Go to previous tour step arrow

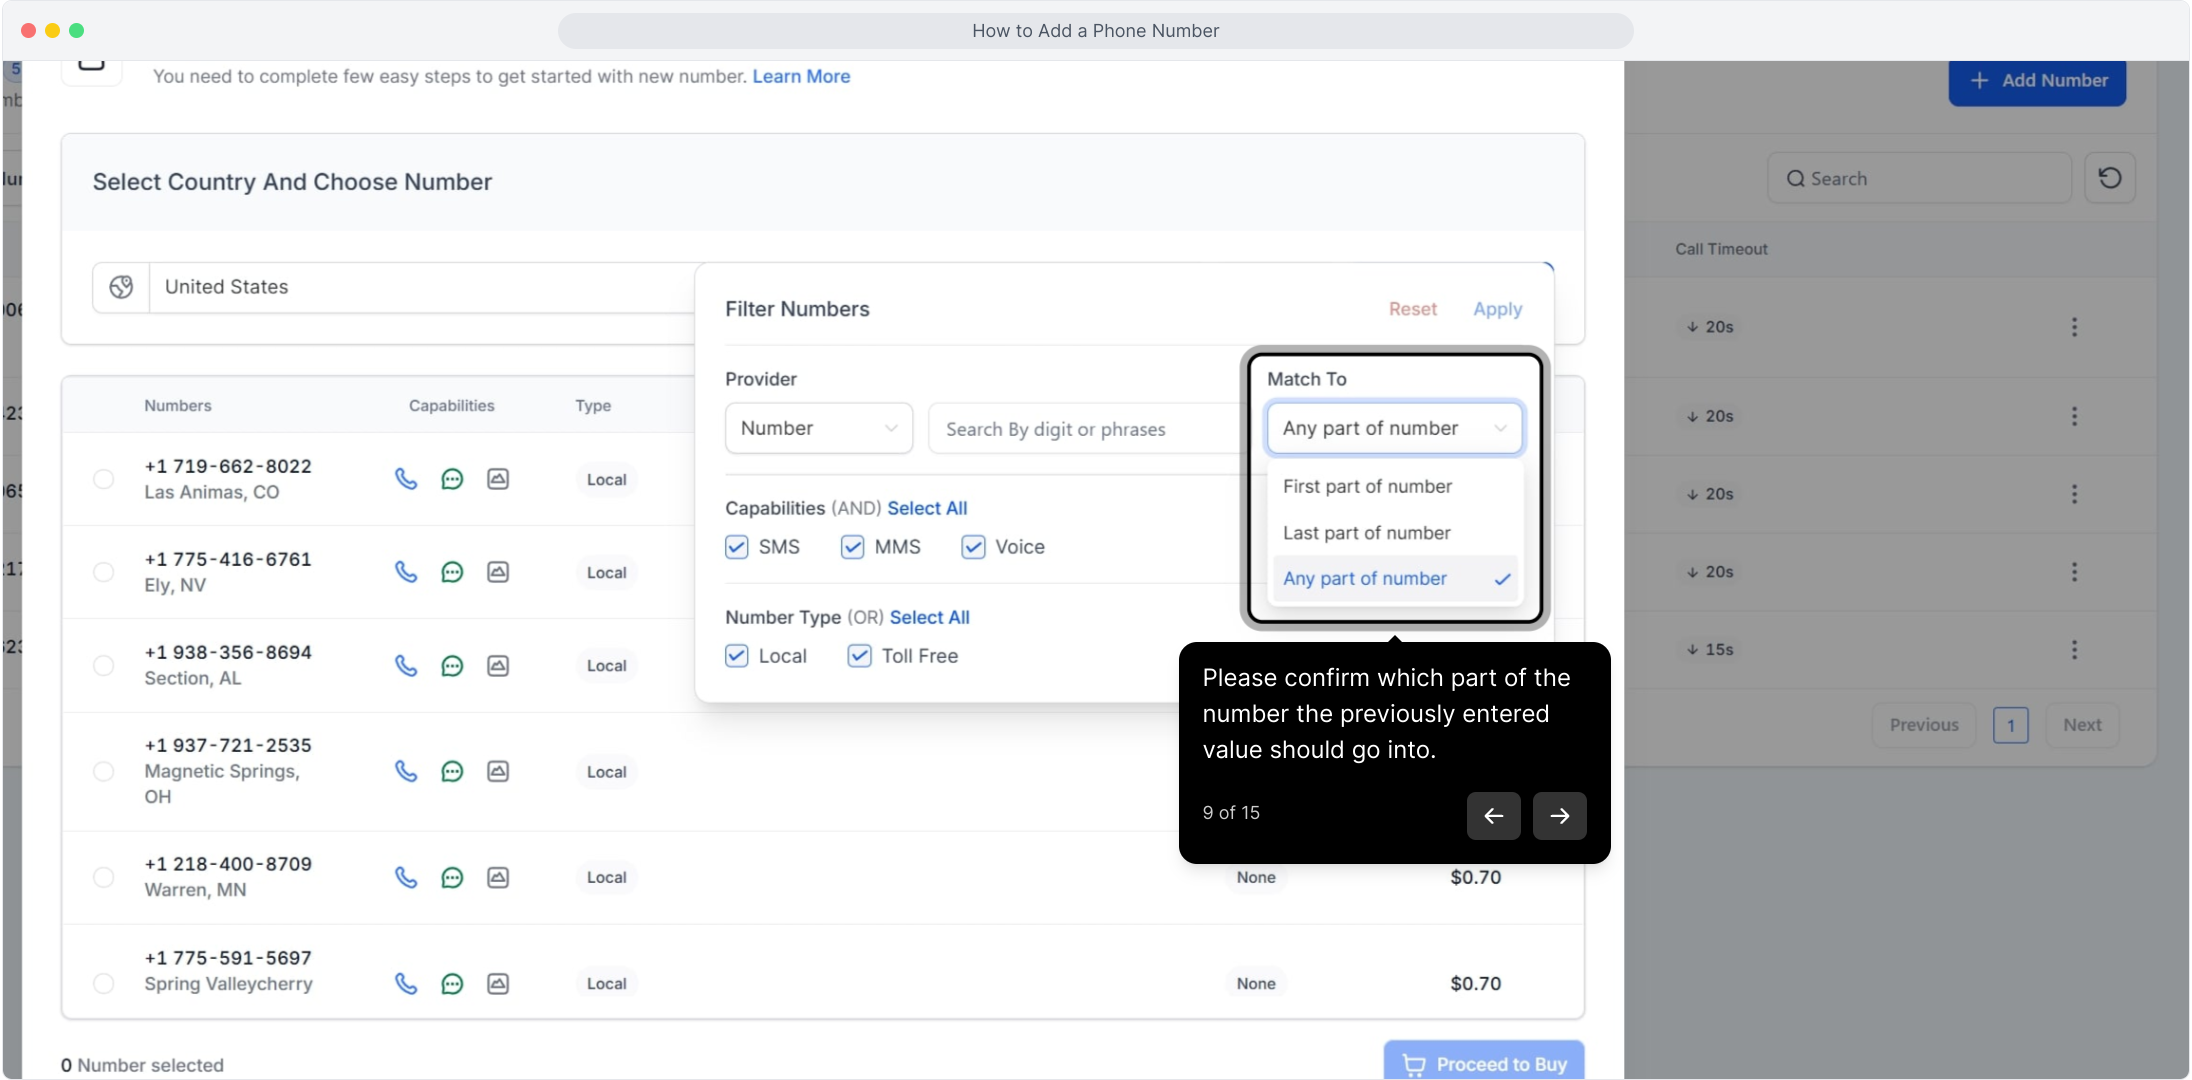click(1493, 816)
